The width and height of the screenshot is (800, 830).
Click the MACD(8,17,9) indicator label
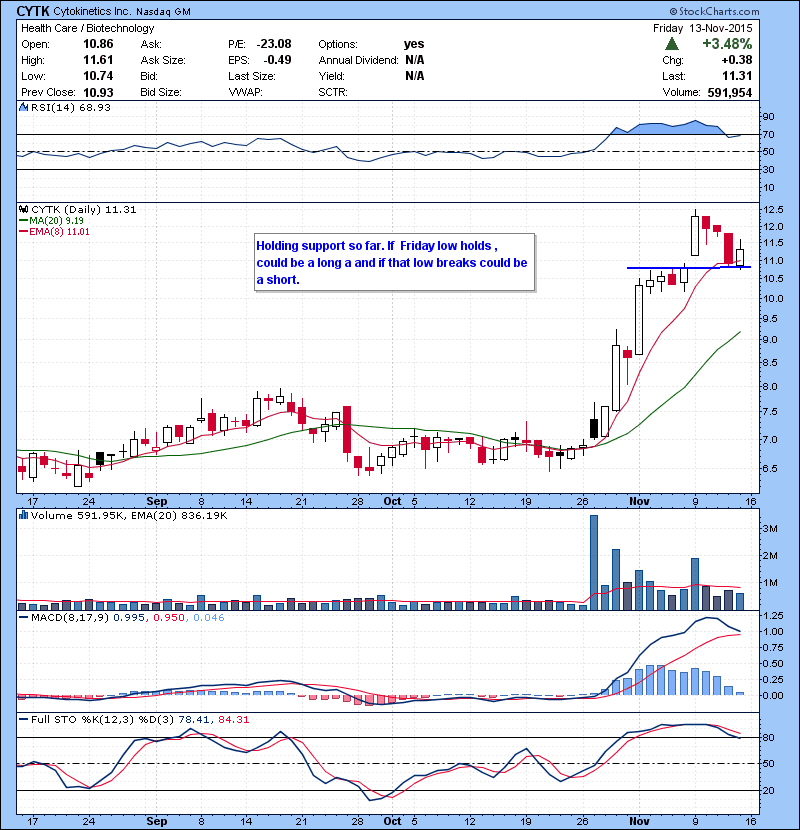click(x=69, y=618)
